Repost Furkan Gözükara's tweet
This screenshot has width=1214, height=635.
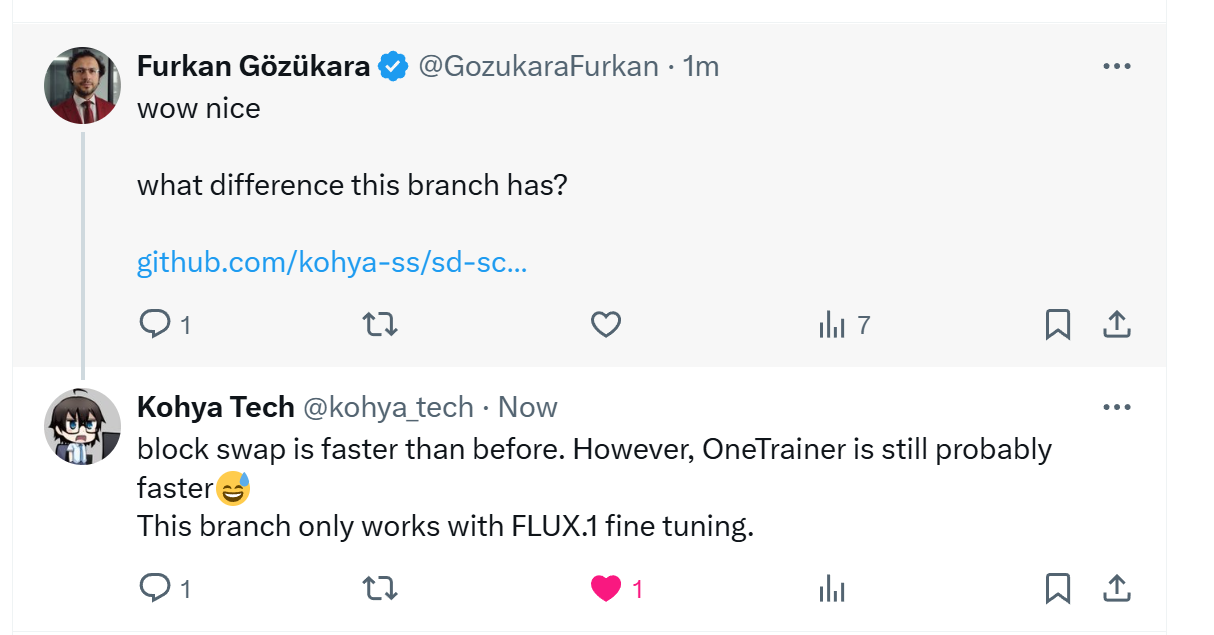[379, 324]
